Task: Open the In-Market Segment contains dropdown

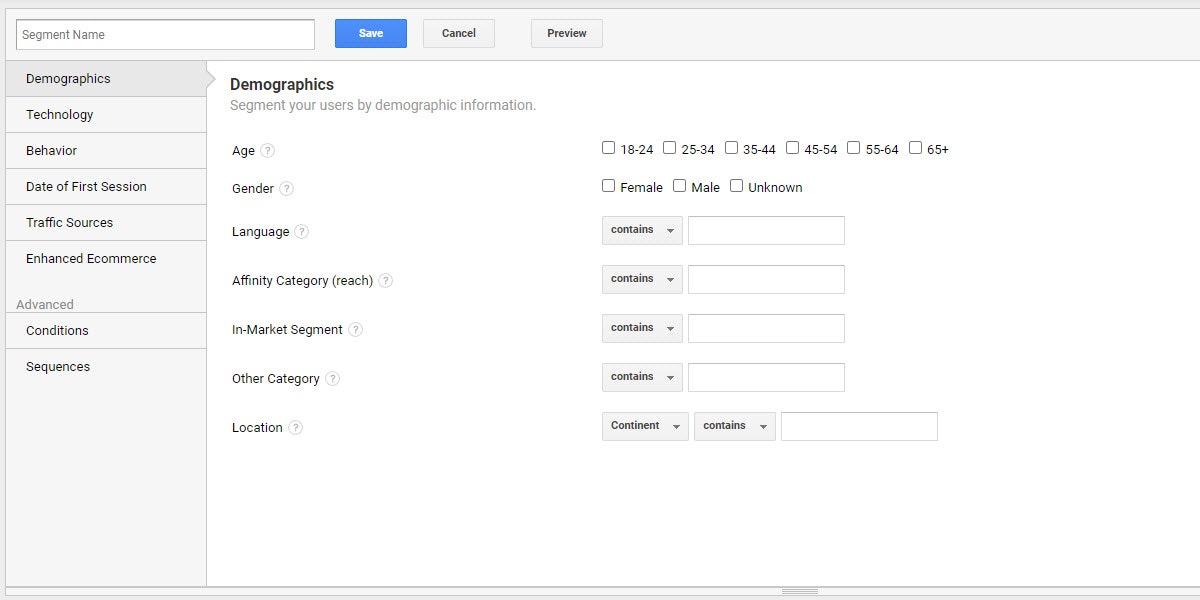Action: pos(642,328)
